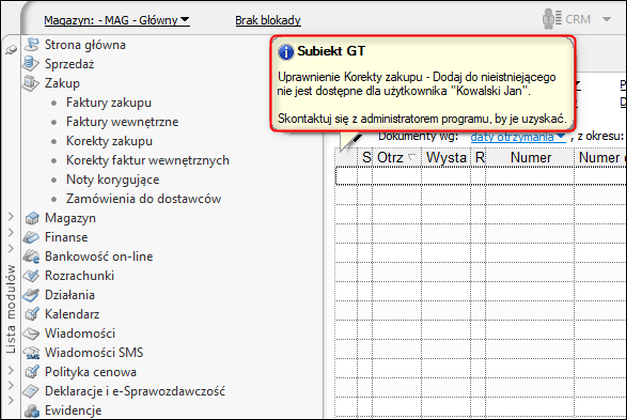Select Faktury zakupu

(x=109, y=102)
